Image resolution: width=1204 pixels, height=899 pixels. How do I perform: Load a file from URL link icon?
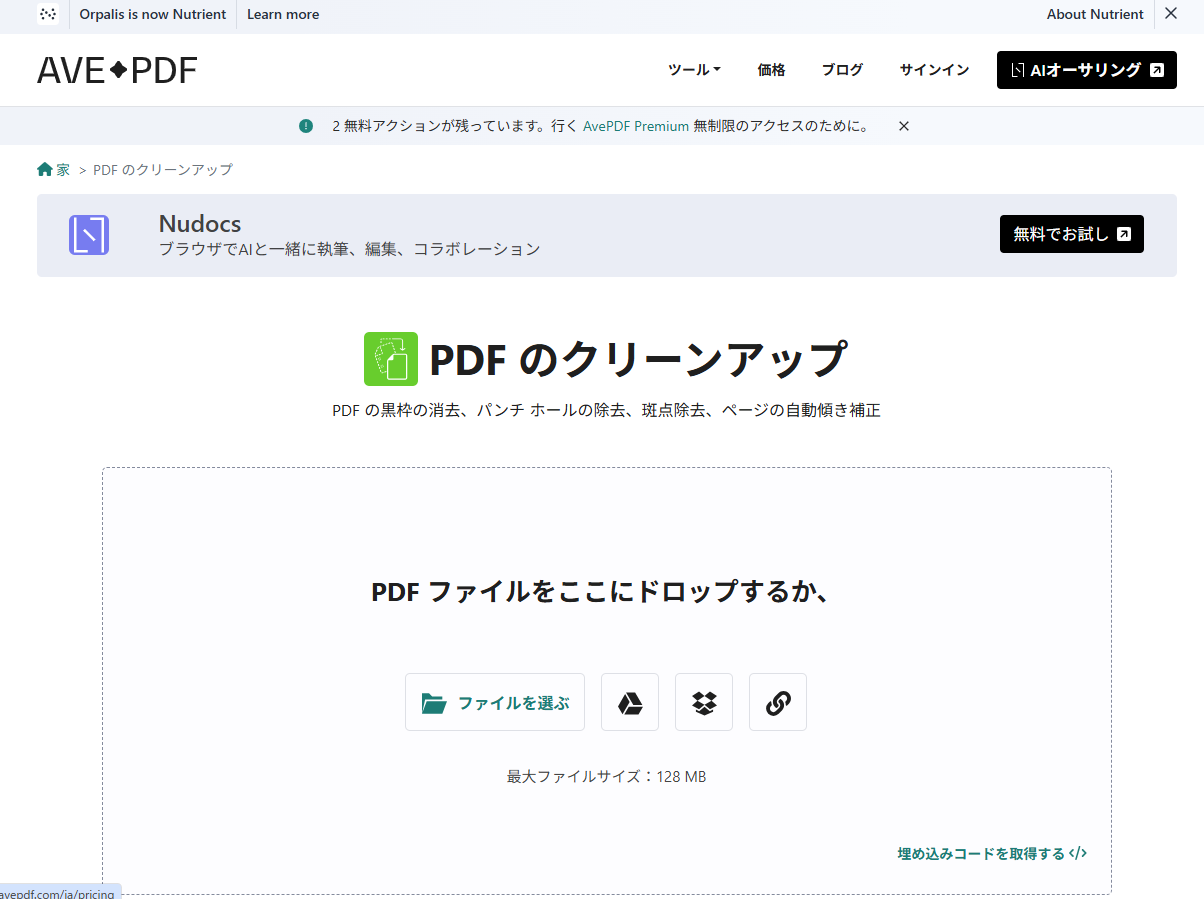[x=778, y=702]
